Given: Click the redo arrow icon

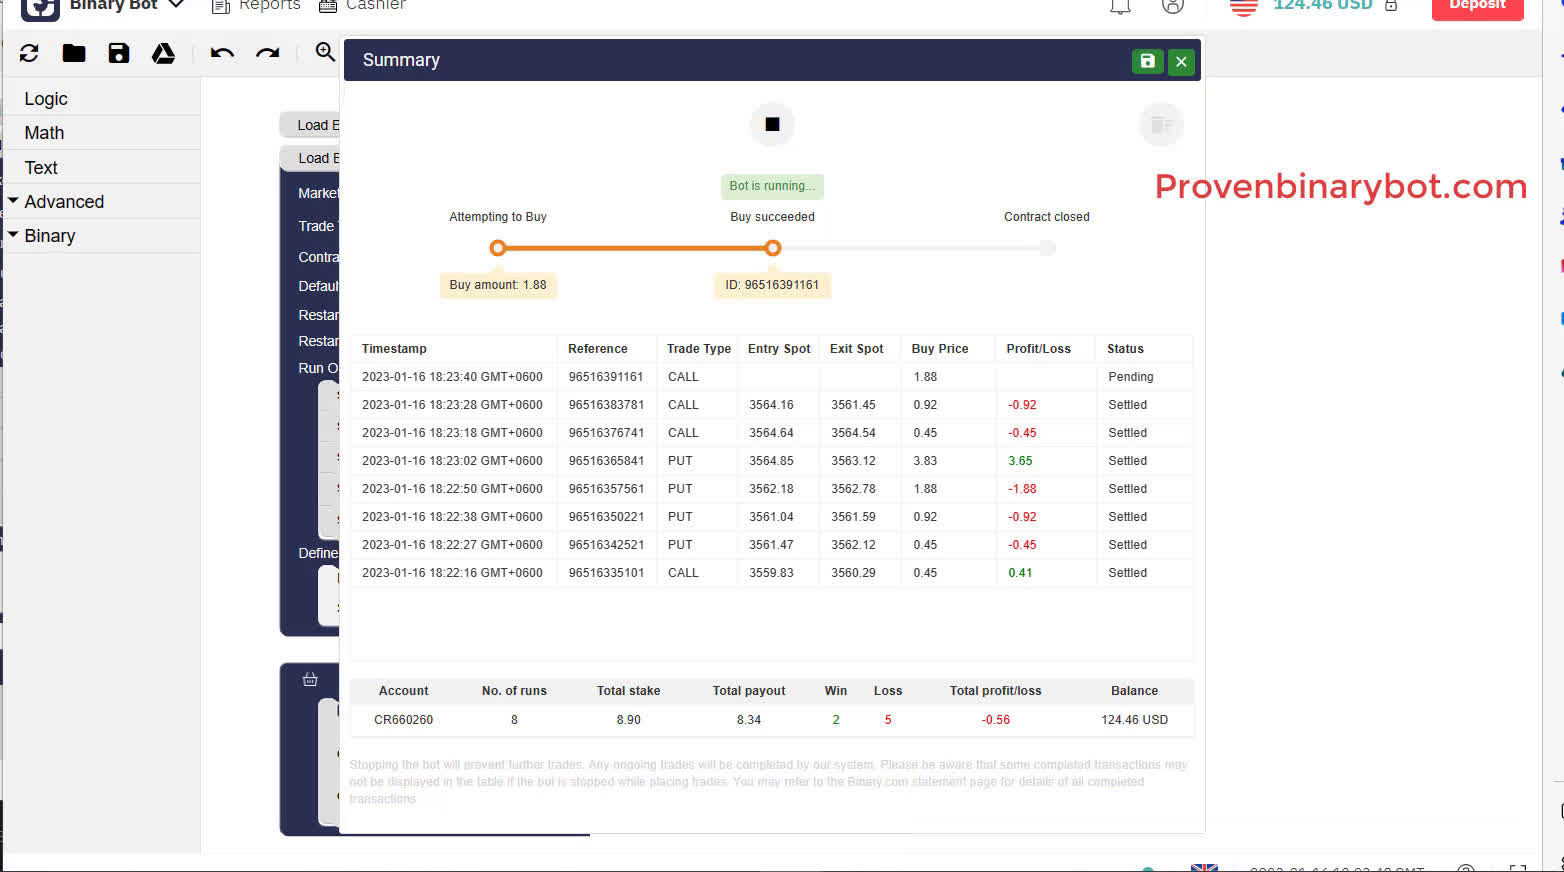Looking at the screenshot, I should pyautogui.click(x=267, y=54).
